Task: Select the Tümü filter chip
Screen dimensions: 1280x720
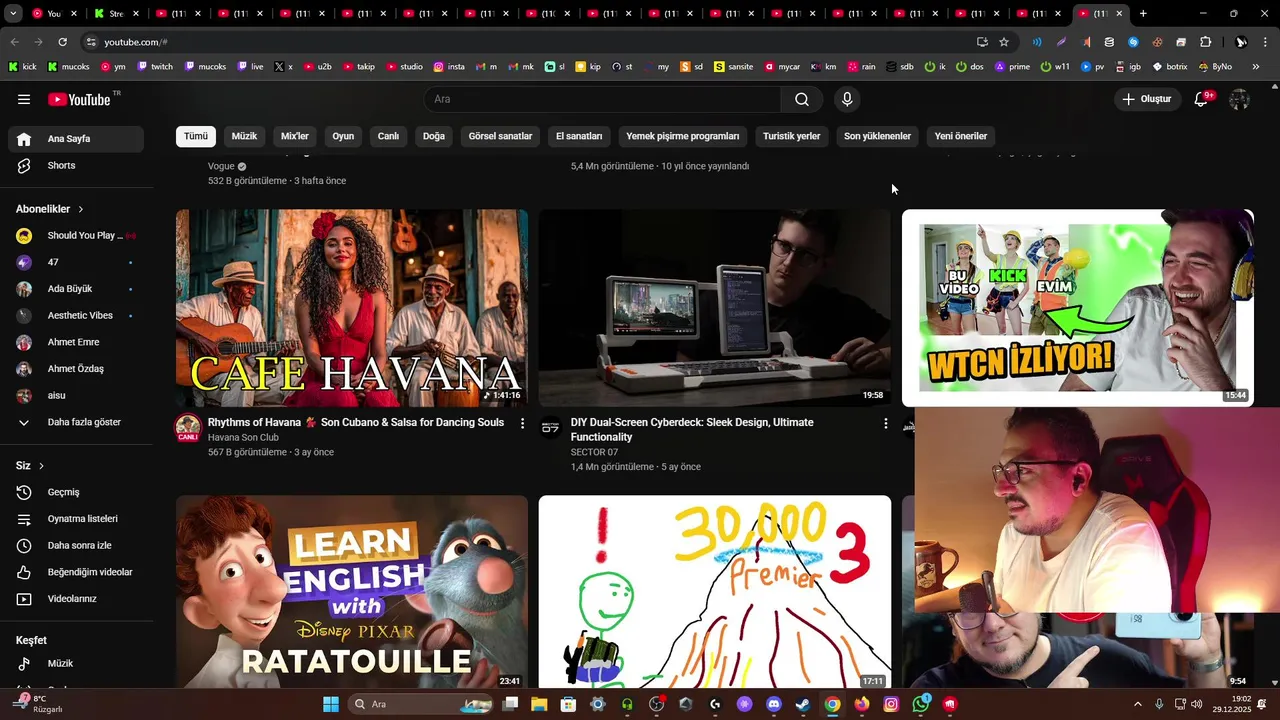Action: tap(196, 136)
